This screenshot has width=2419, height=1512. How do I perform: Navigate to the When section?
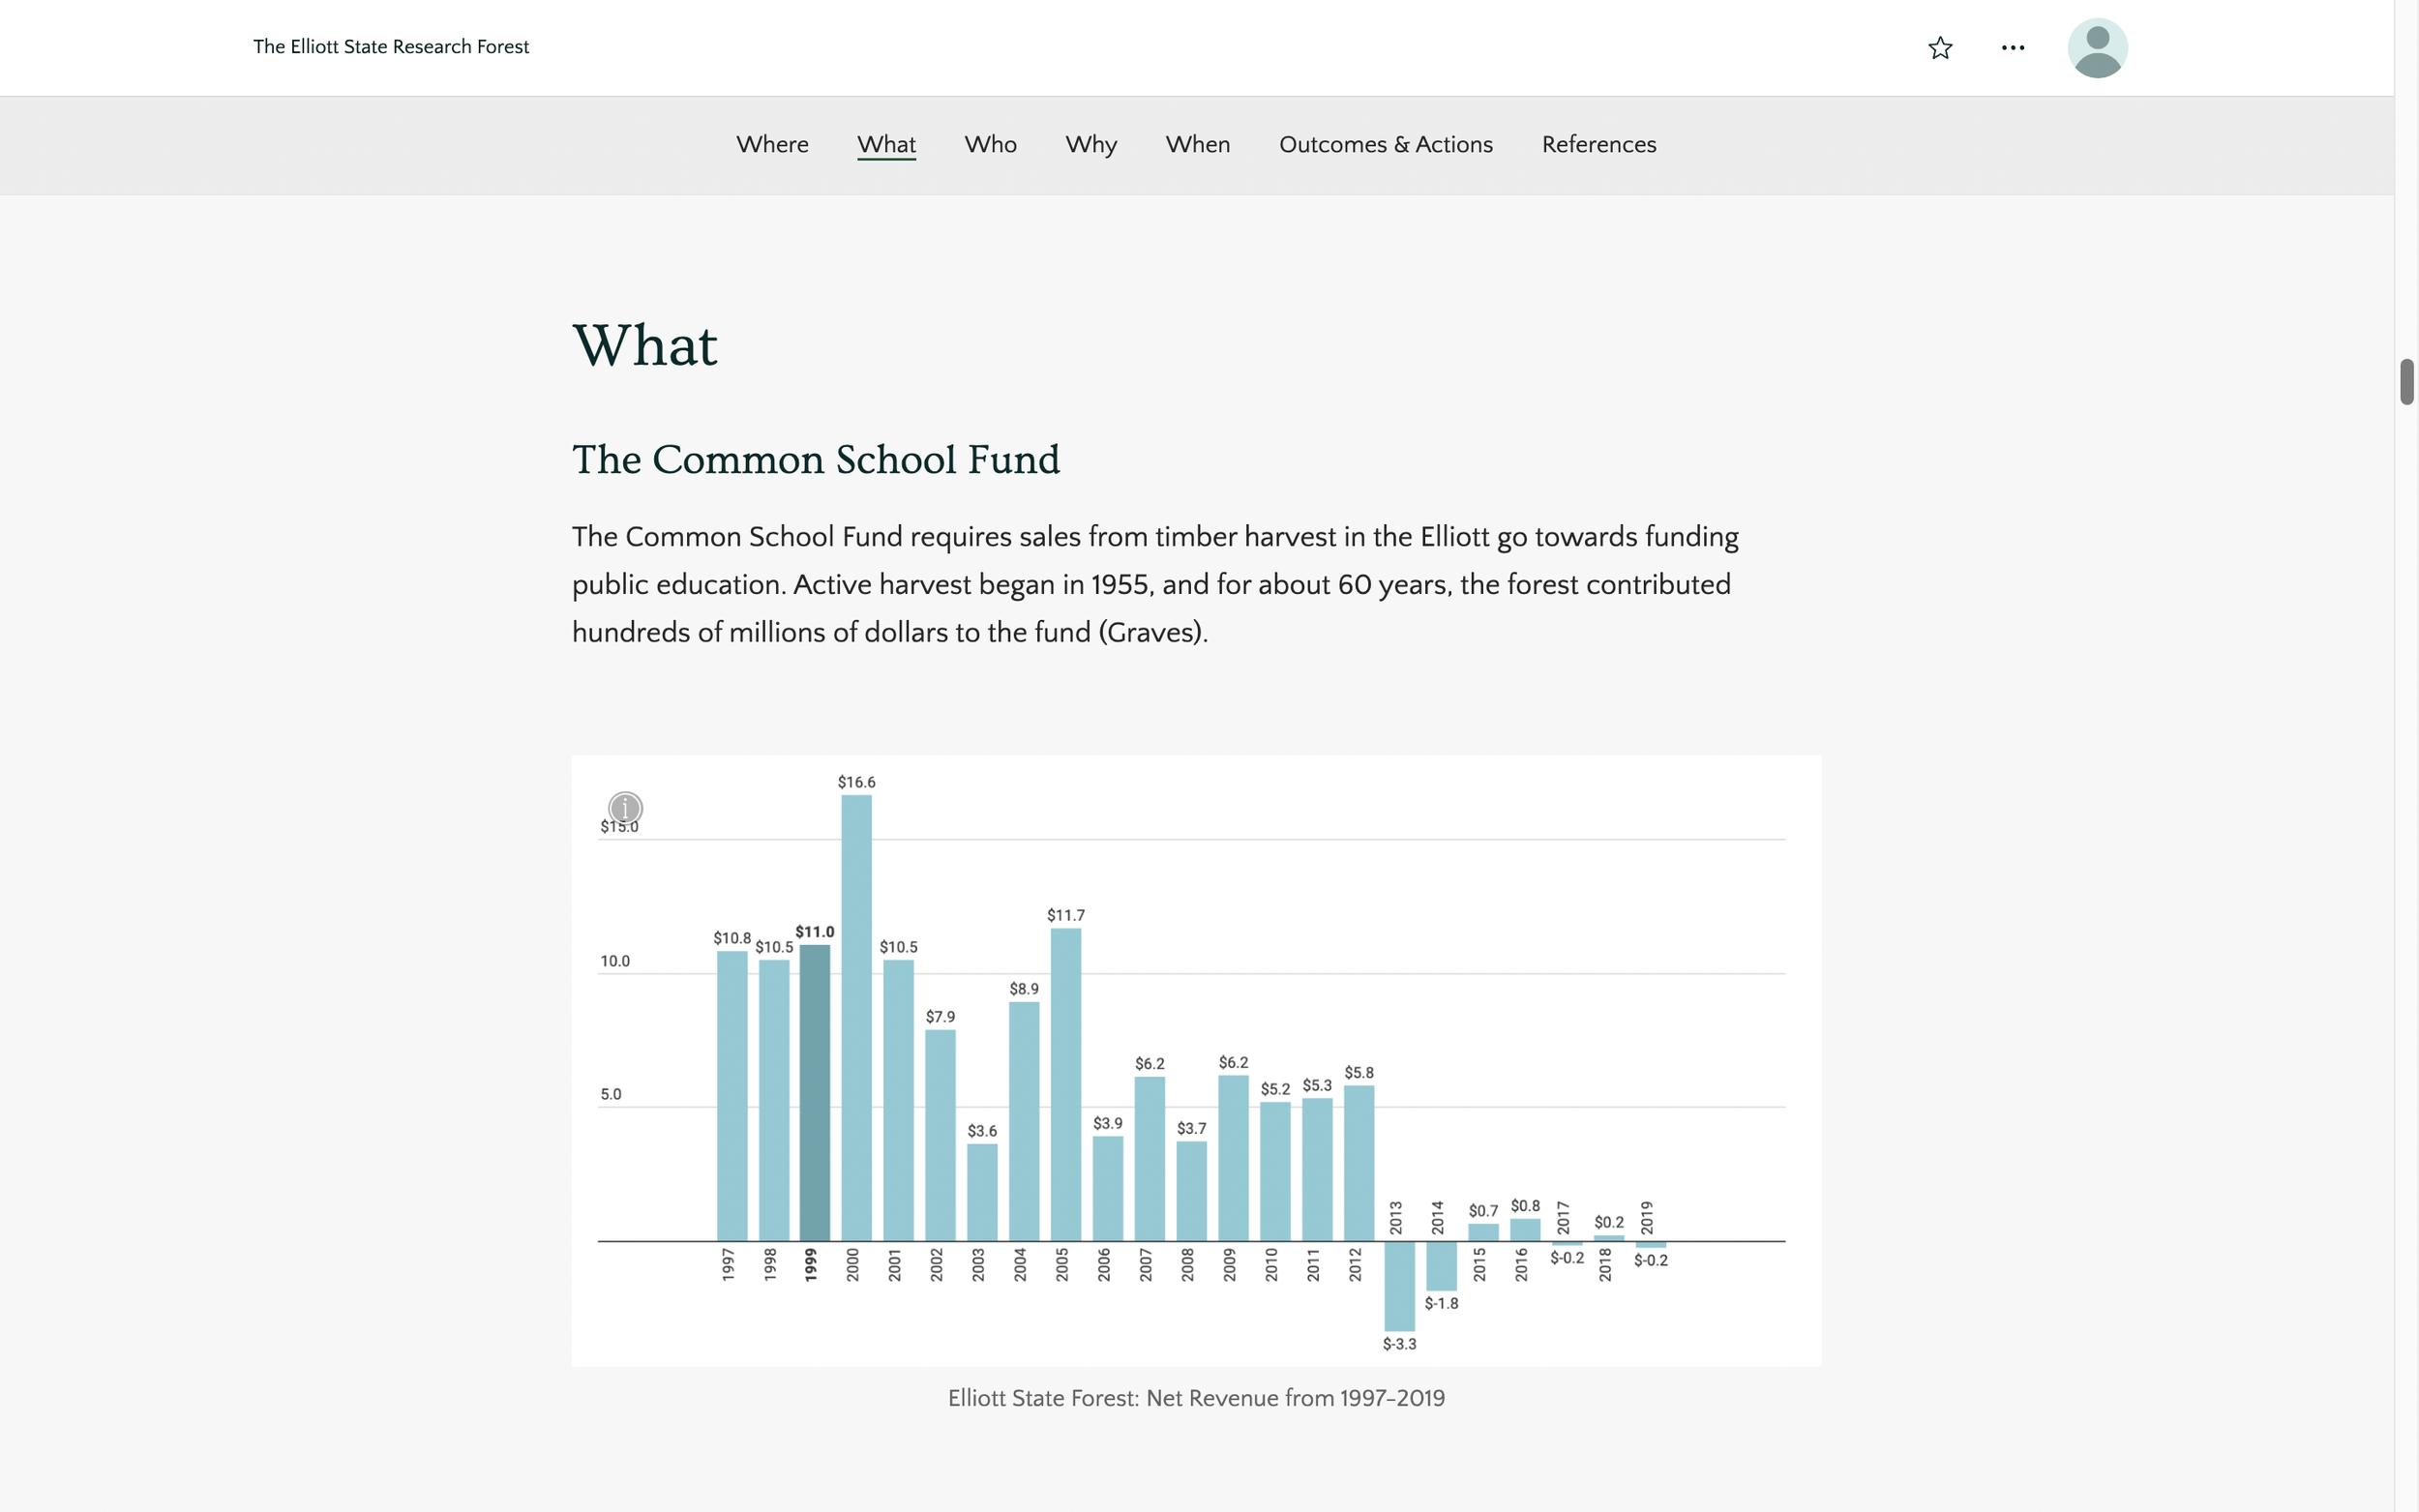1197,144
